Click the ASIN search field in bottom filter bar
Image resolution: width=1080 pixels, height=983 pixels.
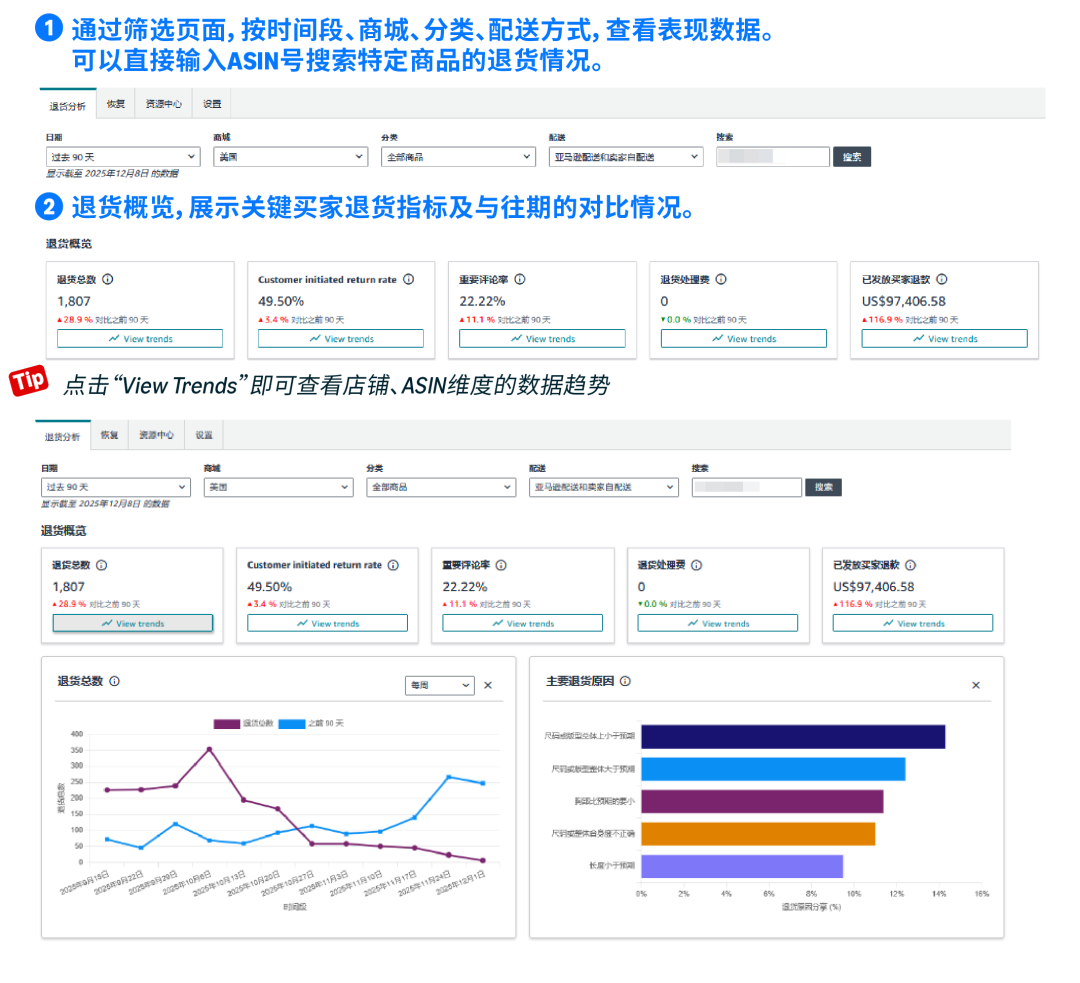pos(747,487)
